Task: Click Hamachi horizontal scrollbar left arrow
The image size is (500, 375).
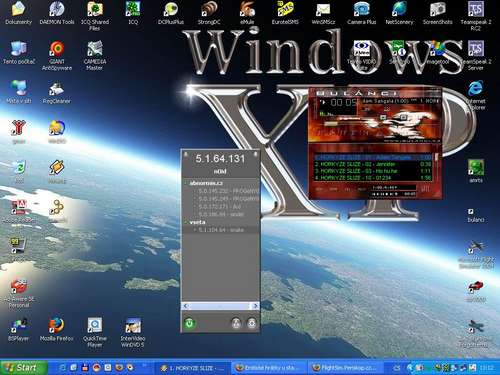Action: click(x=185, y=306)
